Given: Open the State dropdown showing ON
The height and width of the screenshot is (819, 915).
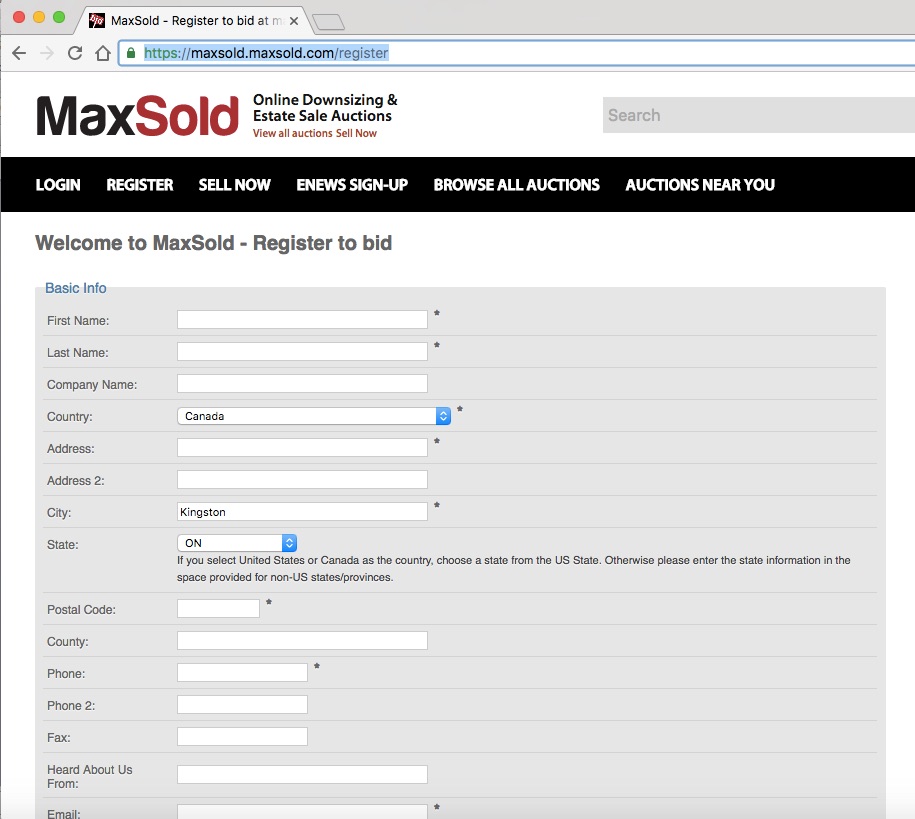Looking at the screenshot, I should click(x=237, y=543).
